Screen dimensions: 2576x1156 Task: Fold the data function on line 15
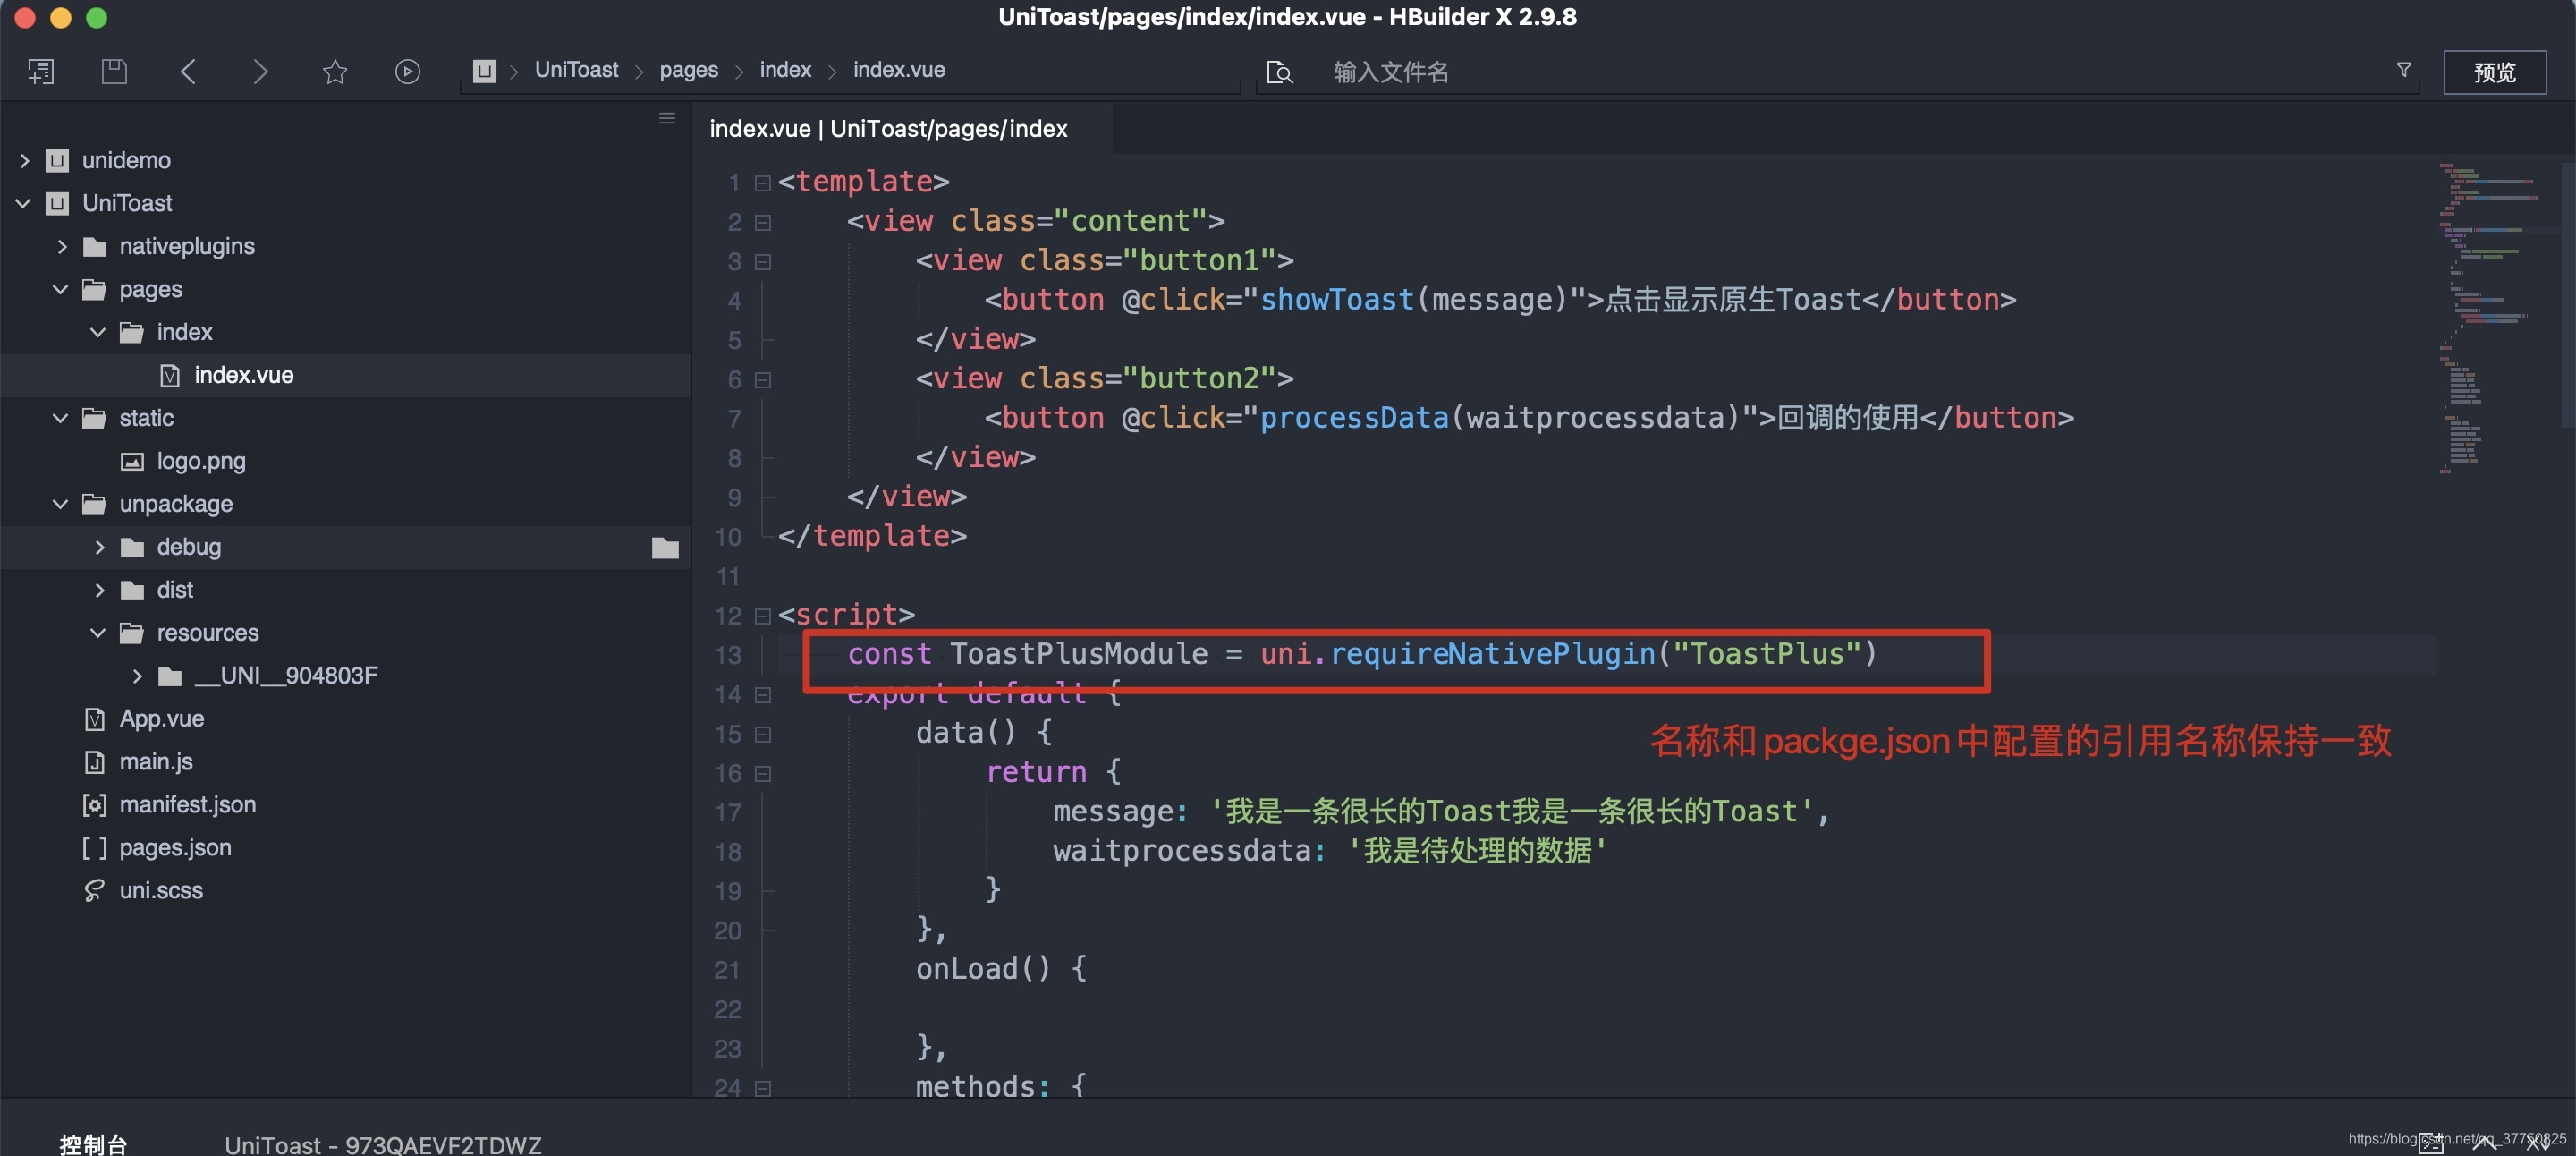tap(762, 734)
